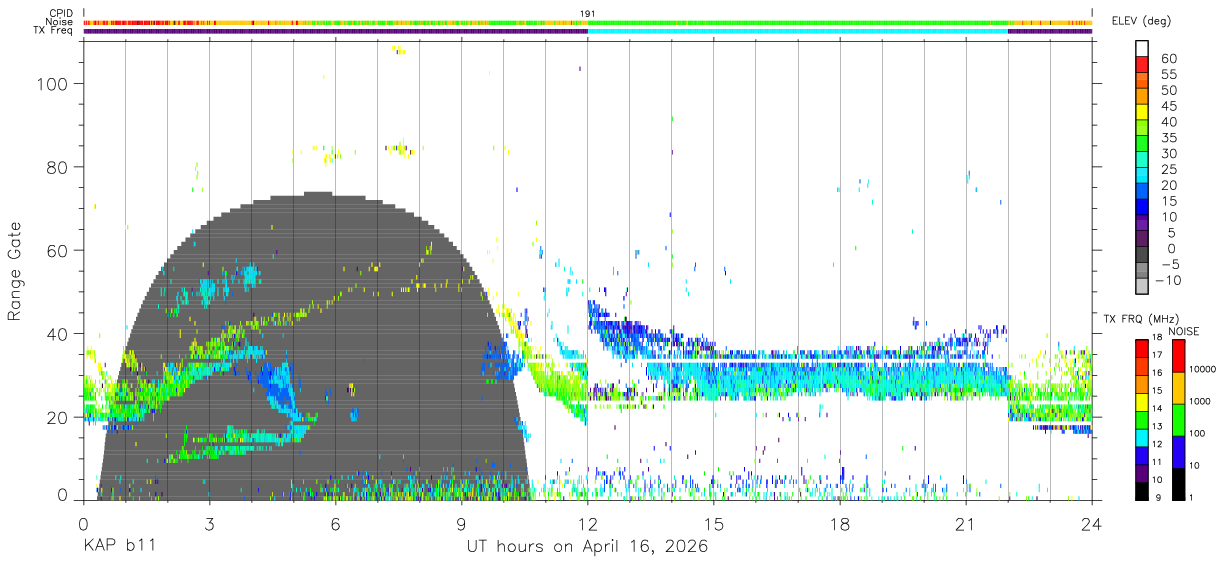
Task: Click the Noise row label at top left
Action: pos(60,22)
